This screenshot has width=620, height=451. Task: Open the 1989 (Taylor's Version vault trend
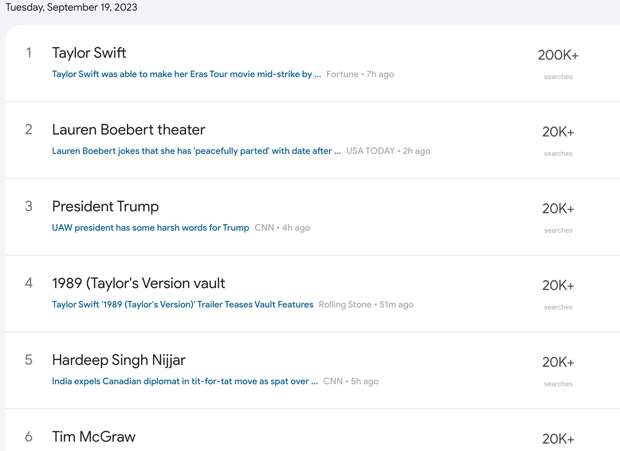[138, 283]
